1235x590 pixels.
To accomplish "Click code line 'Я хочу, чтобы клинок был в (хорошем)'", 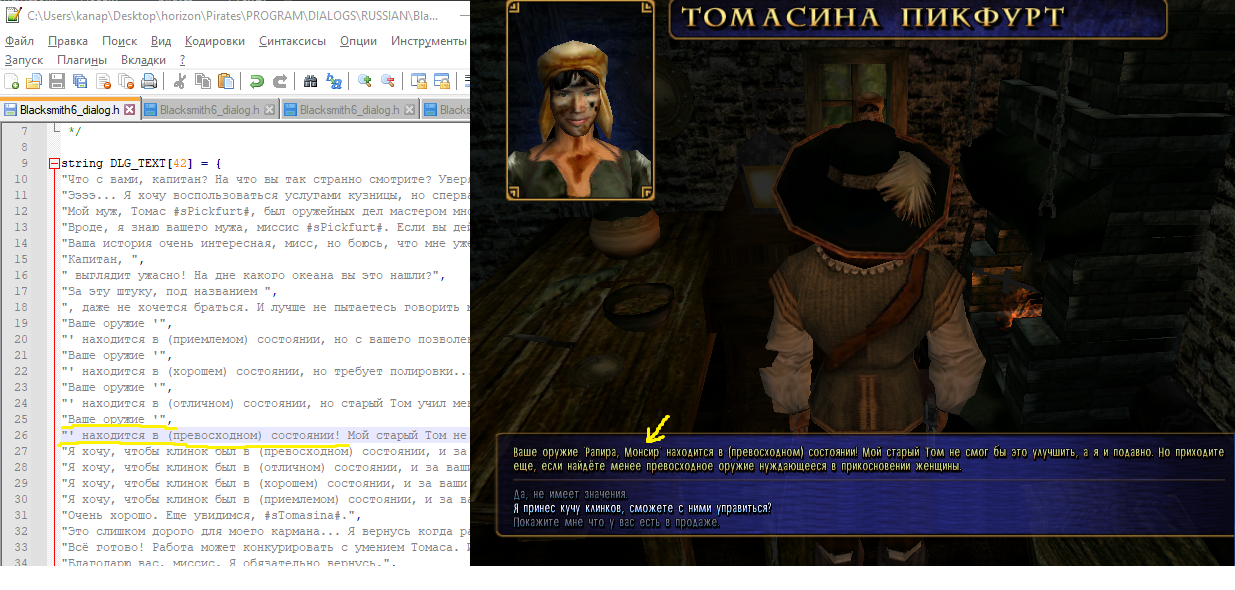I will coord(264,483).
